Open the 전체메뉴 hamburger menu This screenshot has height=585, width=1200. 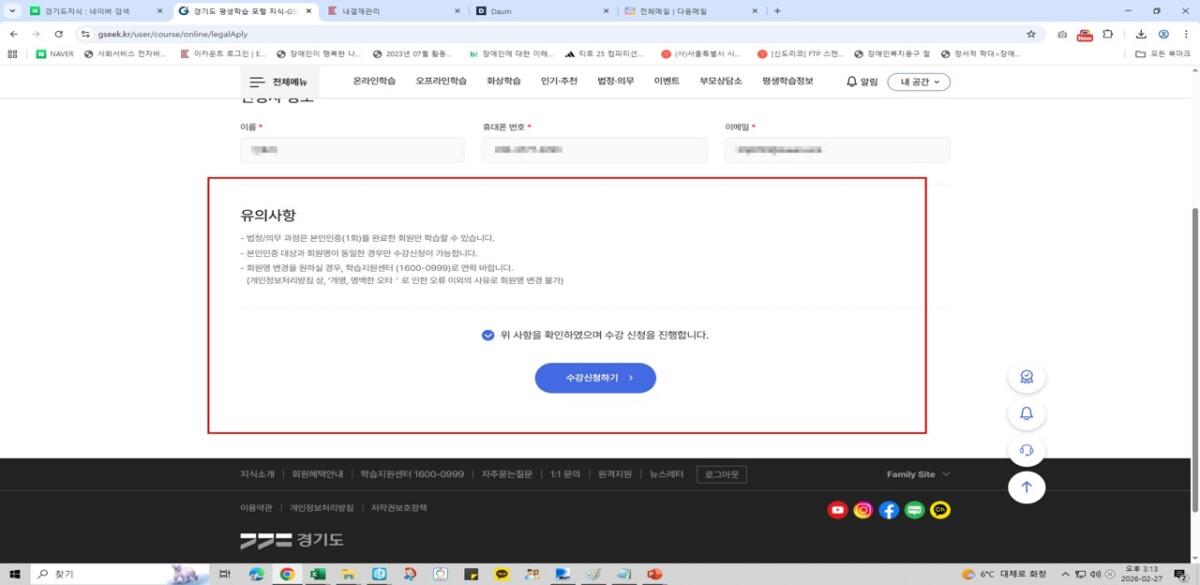point(278,81)
